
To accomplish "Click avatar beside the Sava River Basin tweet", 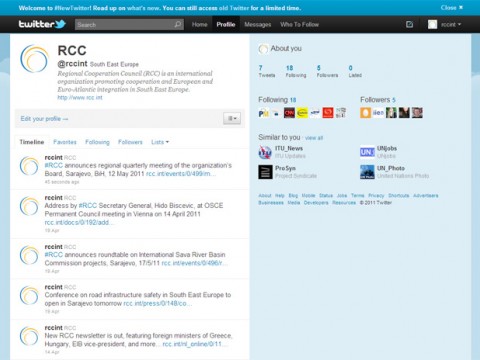I will click(29, 255).
